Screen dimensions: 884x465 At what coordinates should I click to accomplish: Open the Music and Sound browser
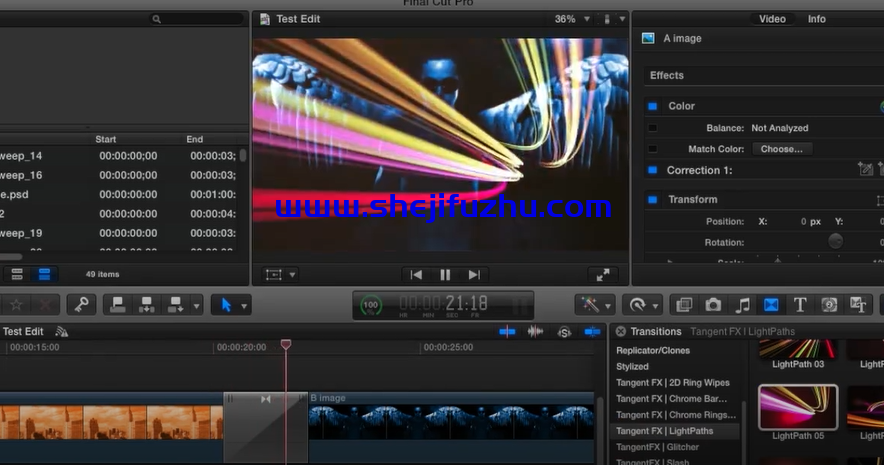[742, 305]
